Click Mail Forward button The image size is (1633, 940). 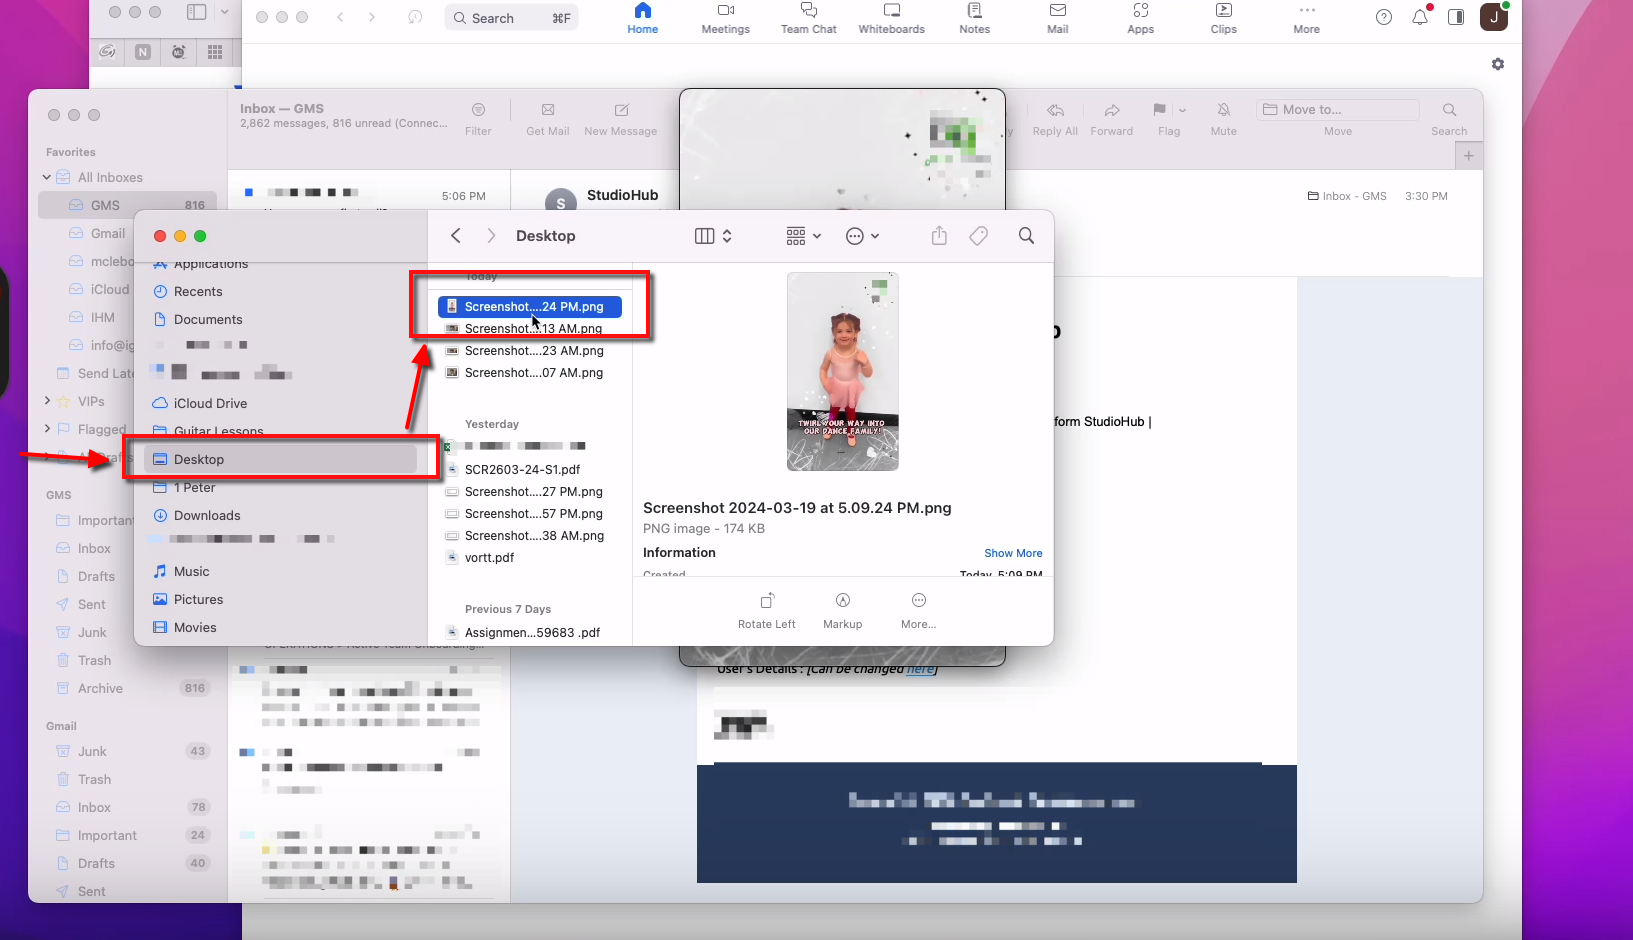click(1112, 119)
